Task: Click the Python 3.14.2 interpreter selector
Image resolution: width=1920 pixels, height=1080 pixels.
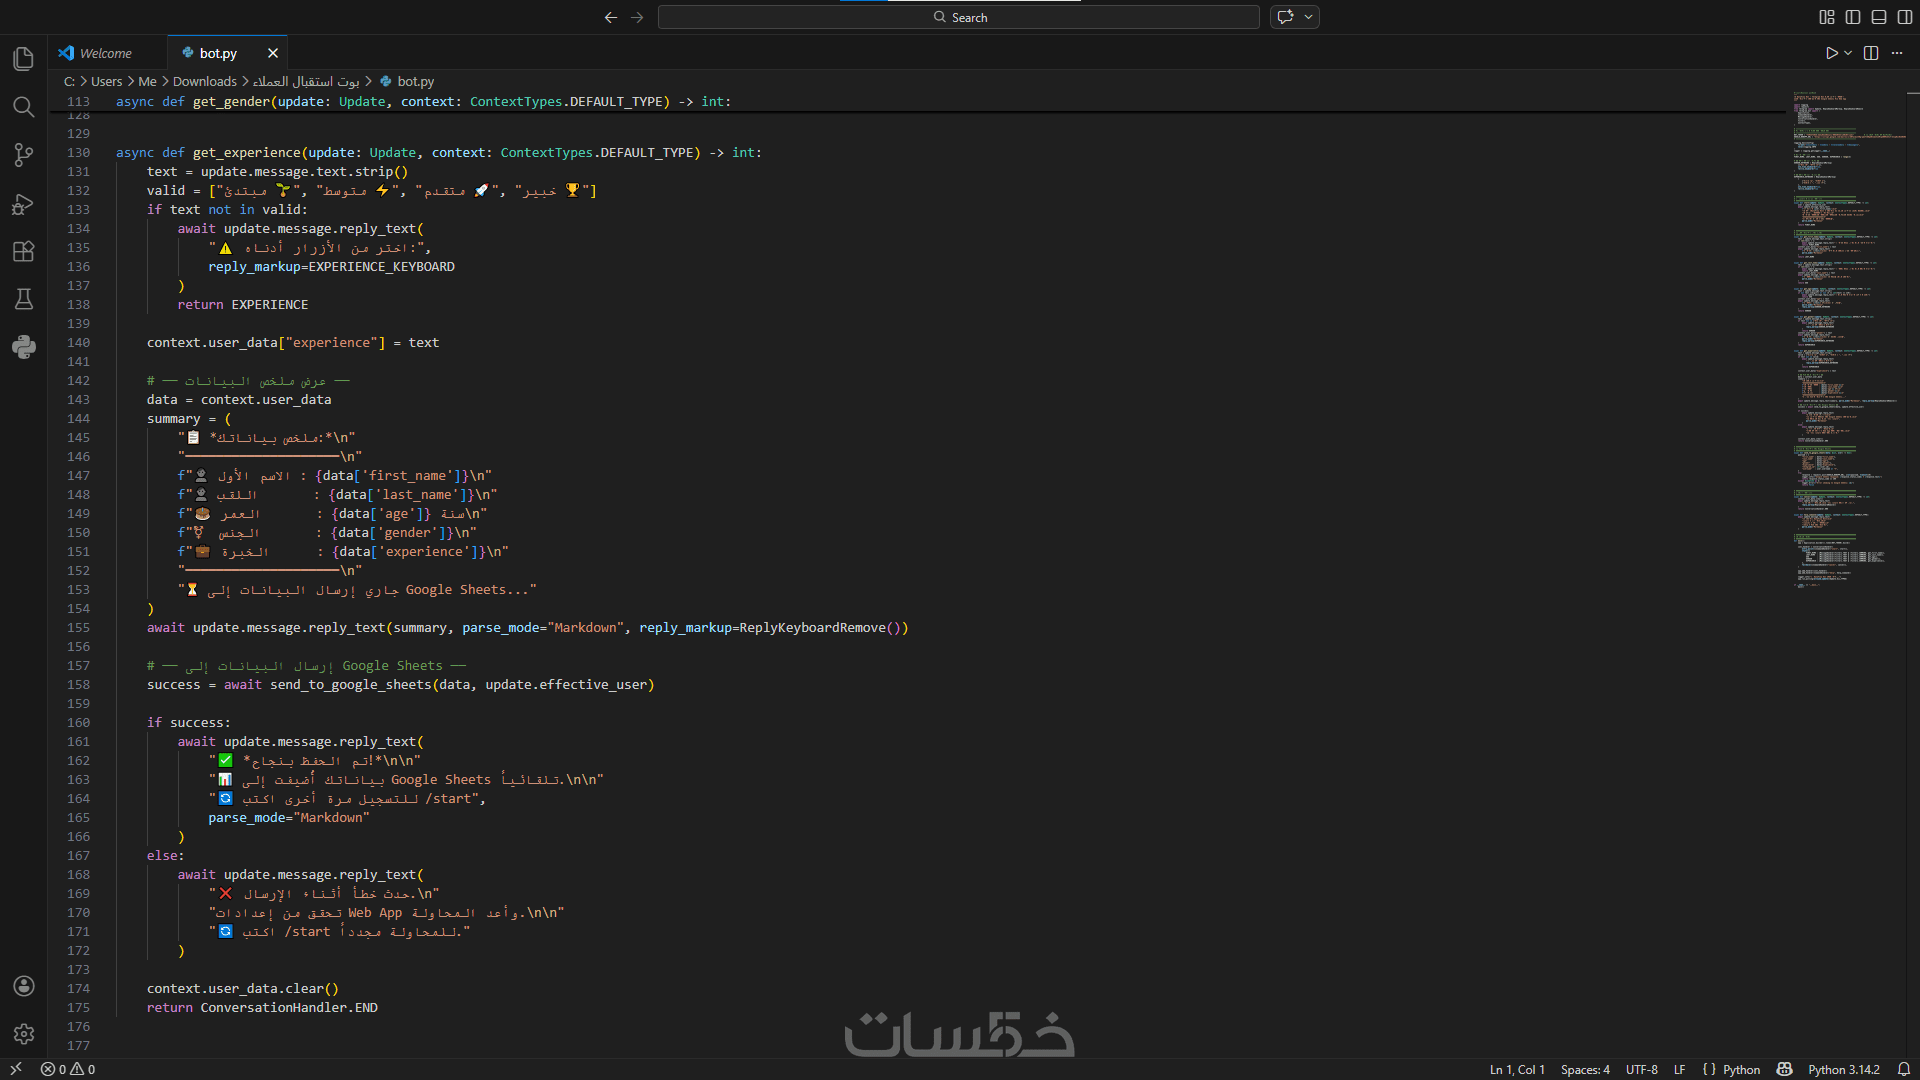Action: [1843, 1069]
